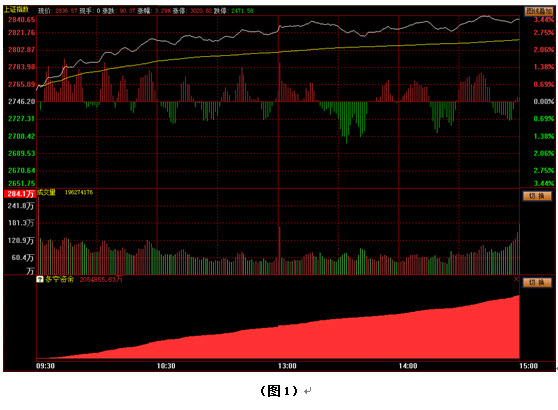Open the question-mark help icon beside 多空资金
This screenshot has width=558, height=410.
click(40, 279)
